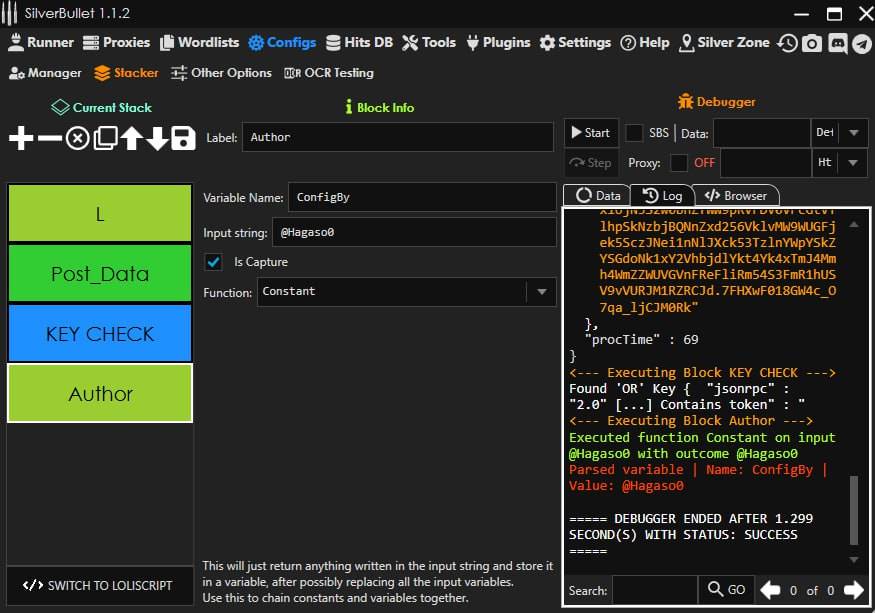Open the proxy type dropdown beside Proxy field
Screen dimensions: 875x613
(x=853, y=162)
